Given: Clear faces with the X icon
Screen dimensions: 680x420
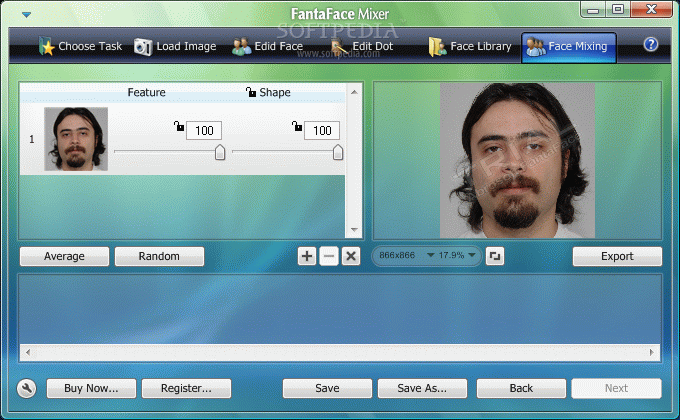Looking at the screenshot, I should 351,256.
